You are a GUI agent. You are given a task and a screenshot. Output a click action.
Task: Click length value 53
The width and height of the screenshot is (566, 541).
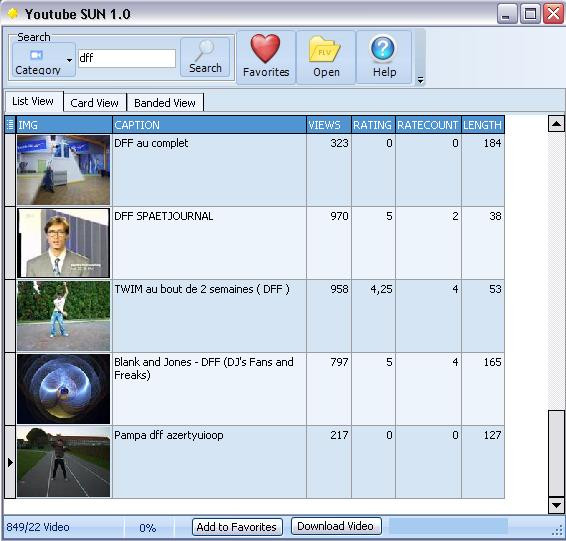(x=495, y=289)
